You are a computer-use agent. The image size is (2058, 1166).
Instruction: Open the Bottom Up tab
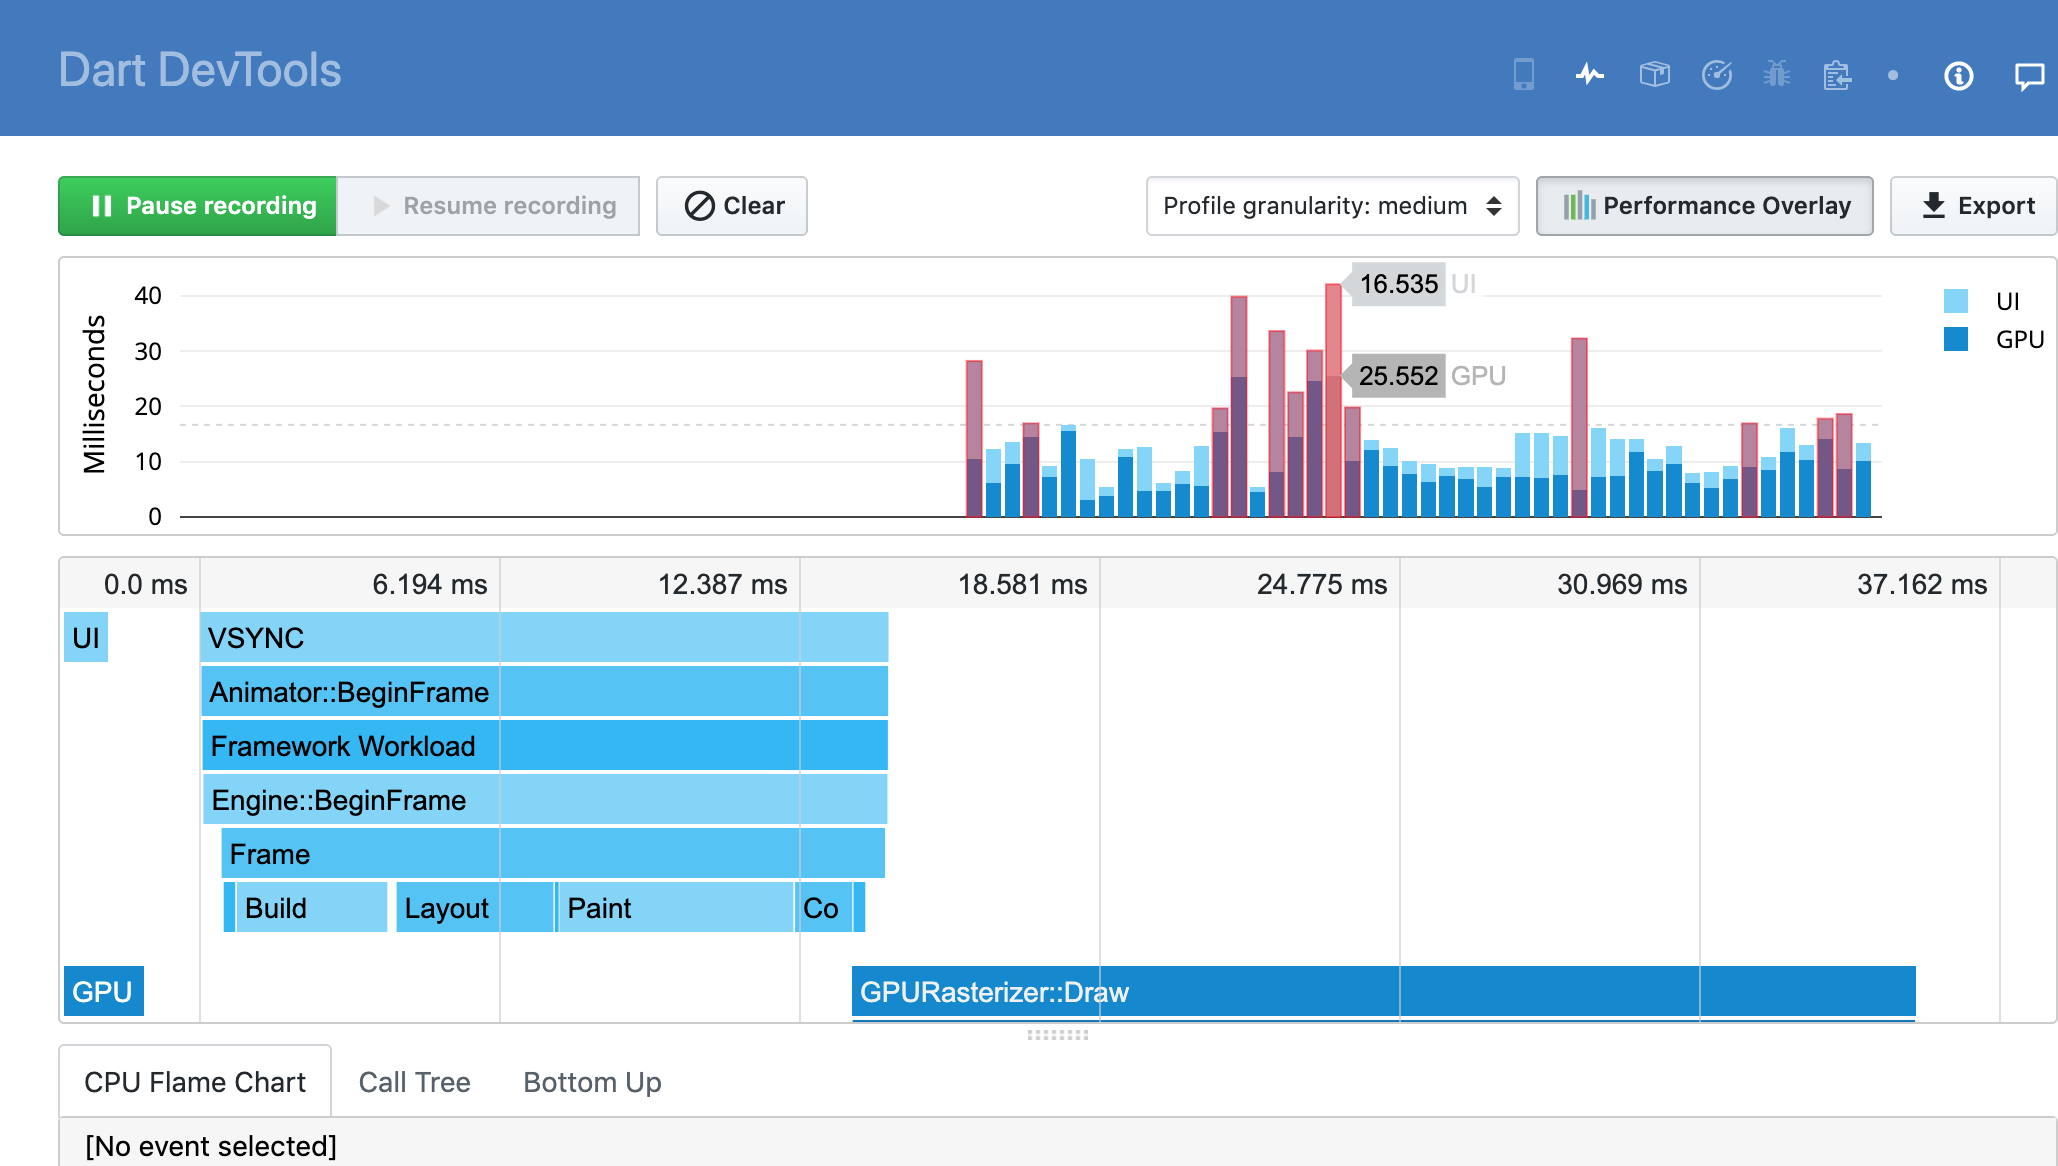click(591, 1082)
